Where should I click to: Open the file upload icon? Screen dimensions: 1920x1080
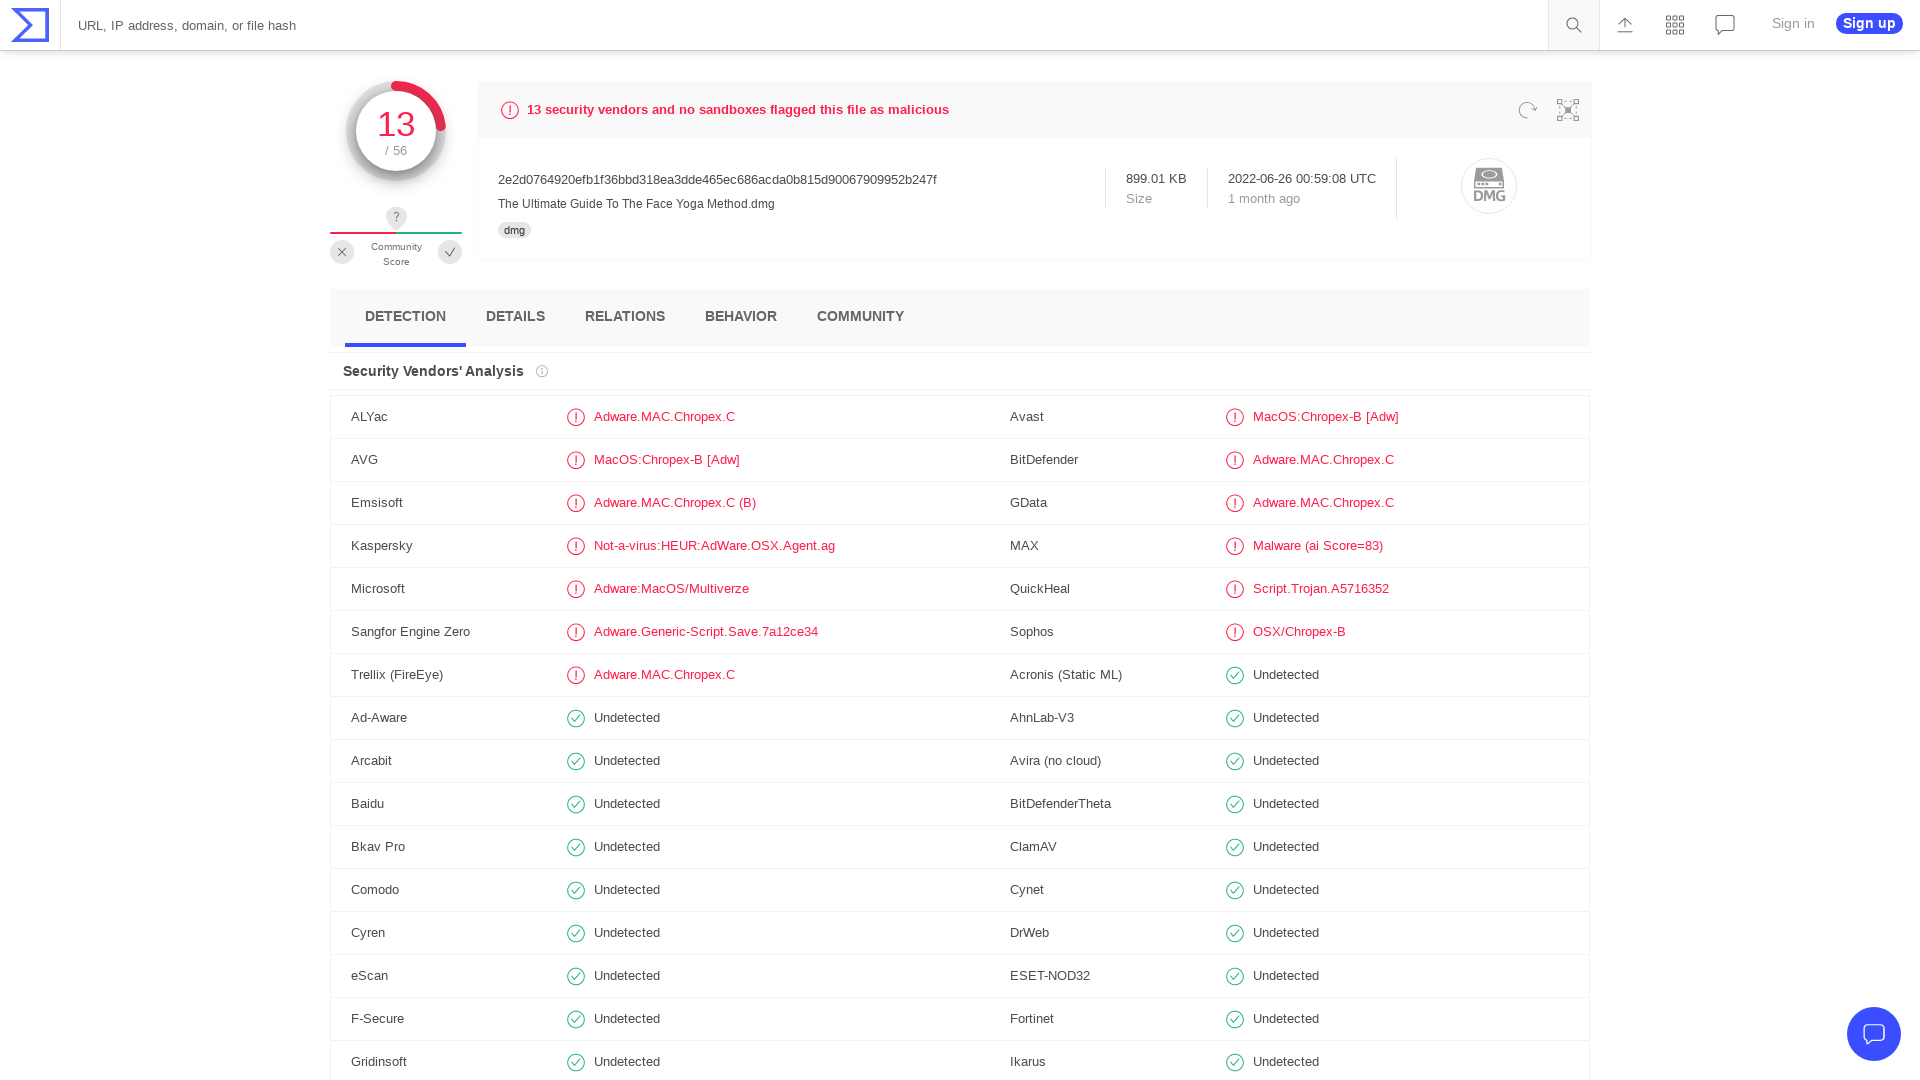[1625, 24]
